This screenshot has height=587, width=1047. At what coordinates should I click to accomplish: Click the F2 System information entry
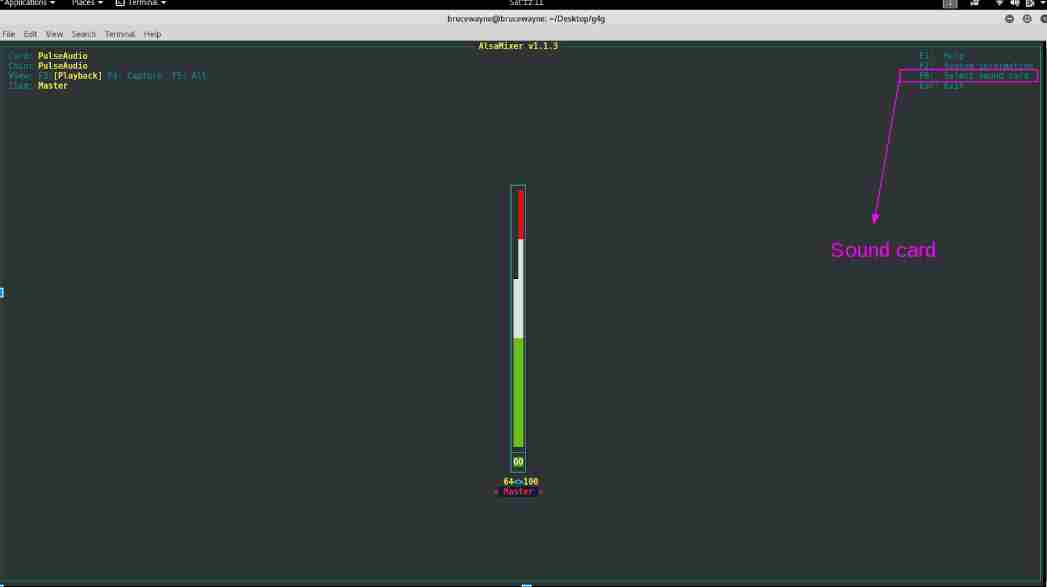point(976,66)
